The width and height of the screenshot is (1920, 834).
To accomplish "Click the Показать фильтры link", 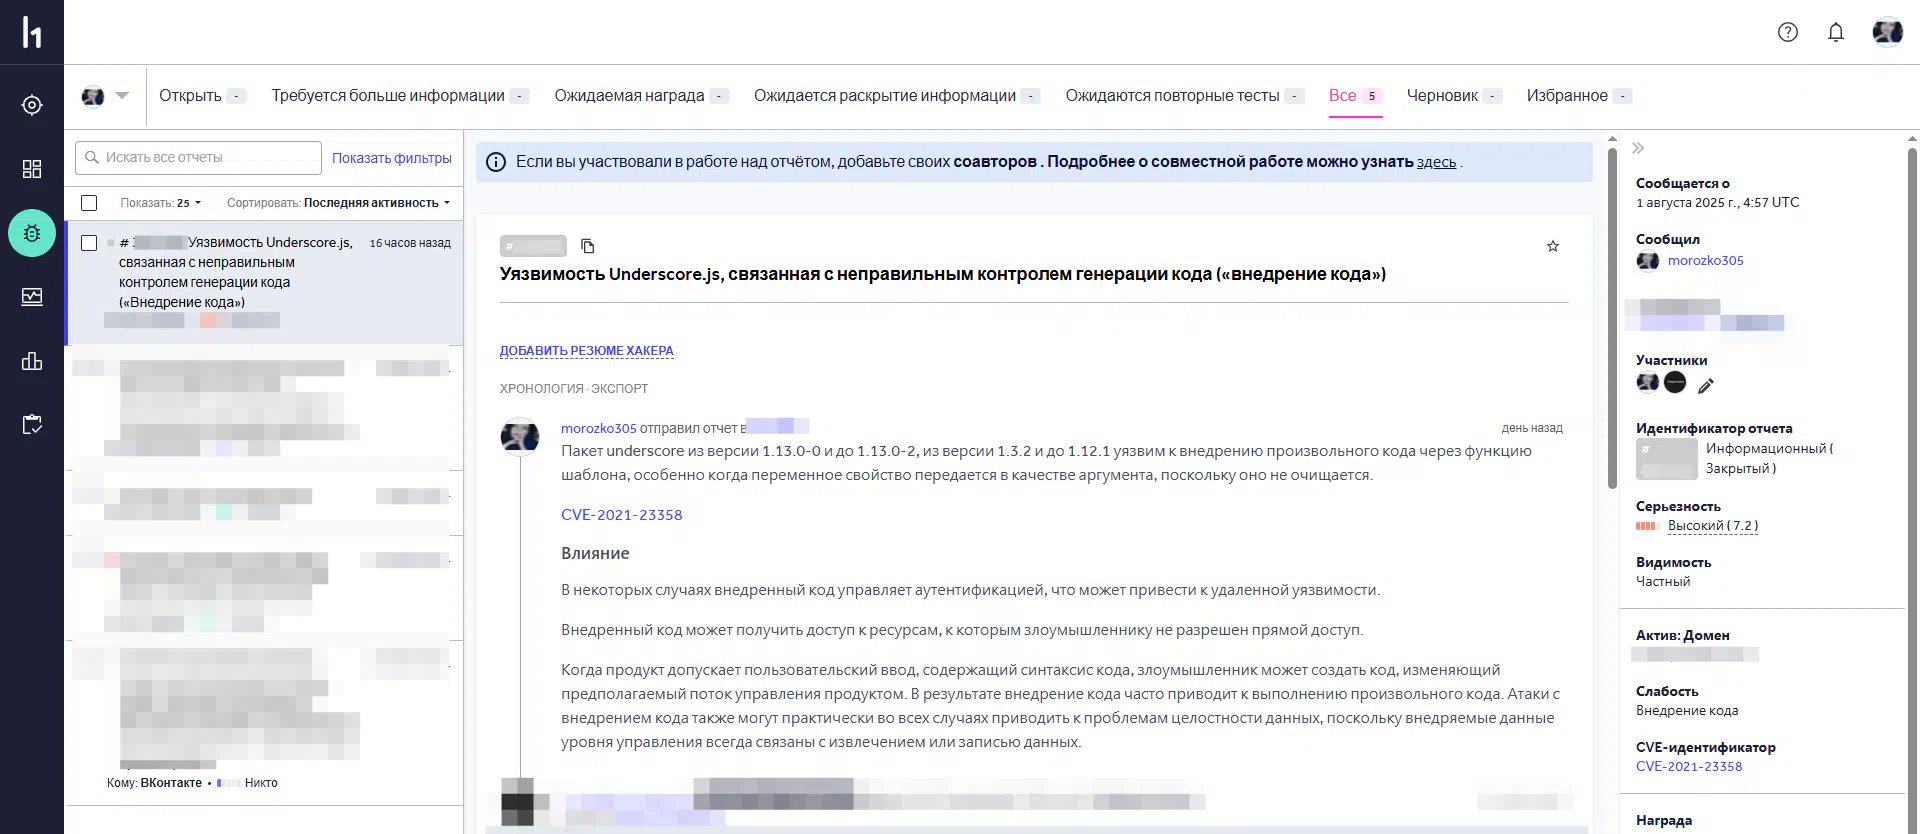I will point(392,158).
